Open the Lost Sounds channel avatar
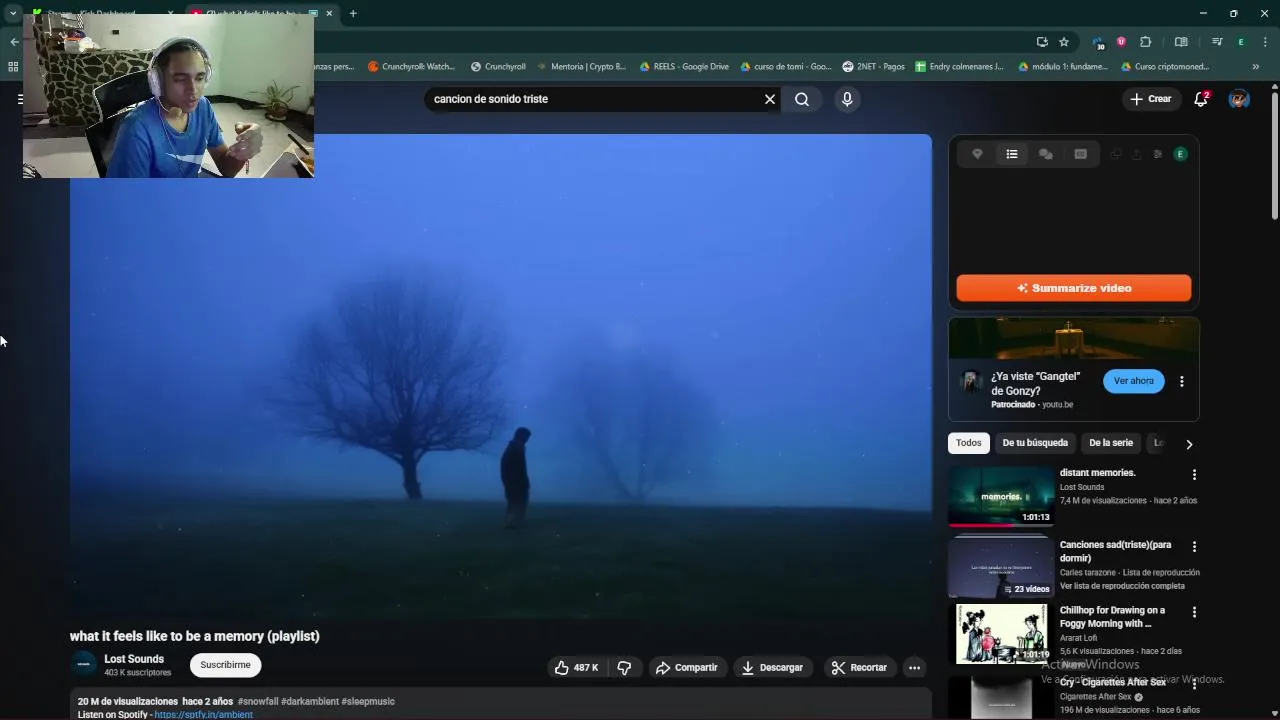Screen dimensions: 1280x720 tap(85, 664)
